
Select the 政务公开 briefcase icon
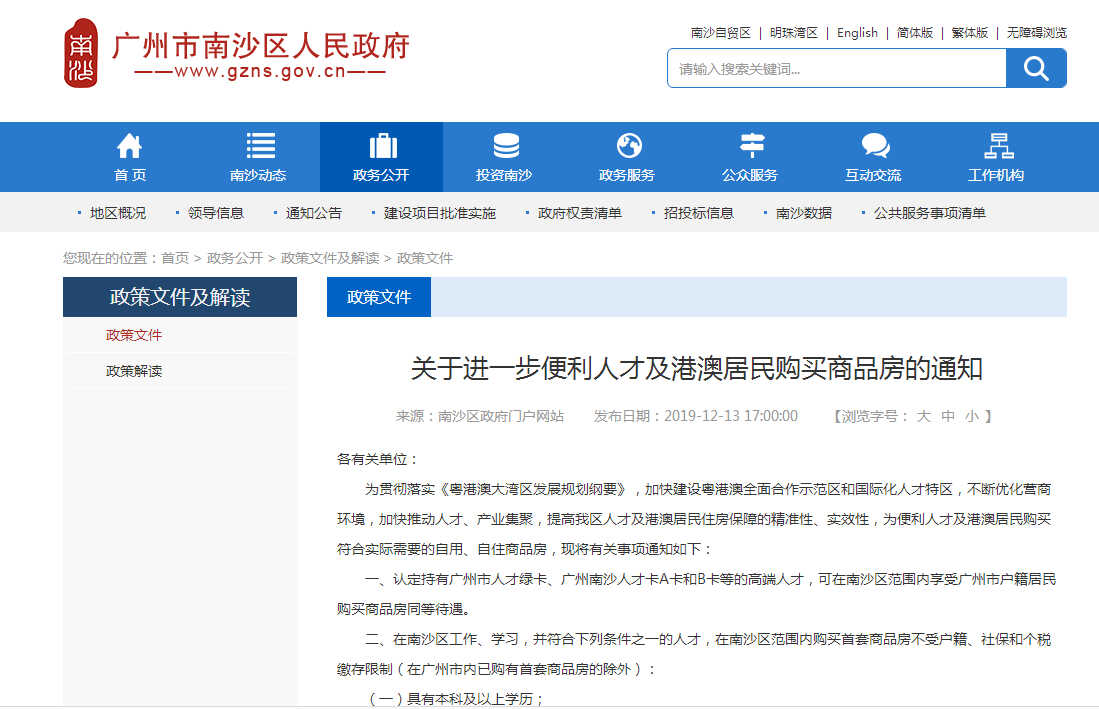click(x=383, y=146)
